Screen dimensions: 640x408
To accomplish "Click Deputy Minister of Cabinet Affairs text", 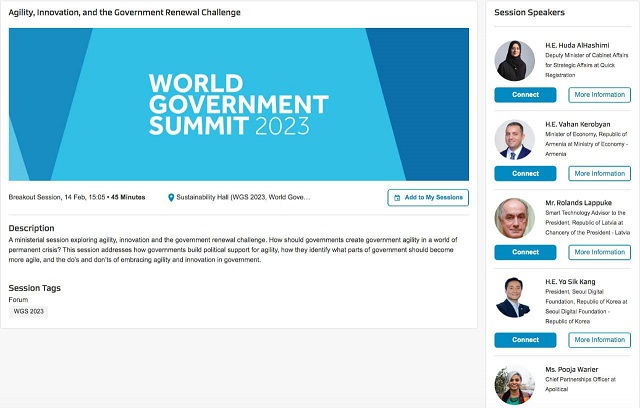I will point(587,65).
